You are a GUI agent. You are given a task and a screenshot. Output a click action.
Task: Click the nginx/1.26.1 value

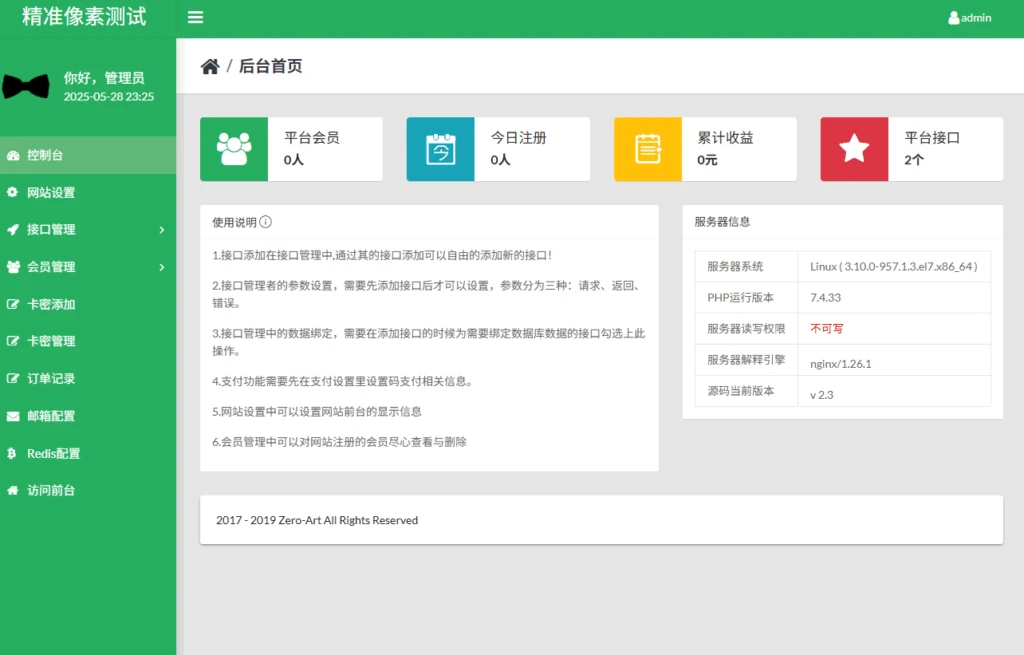pos(840,364)
